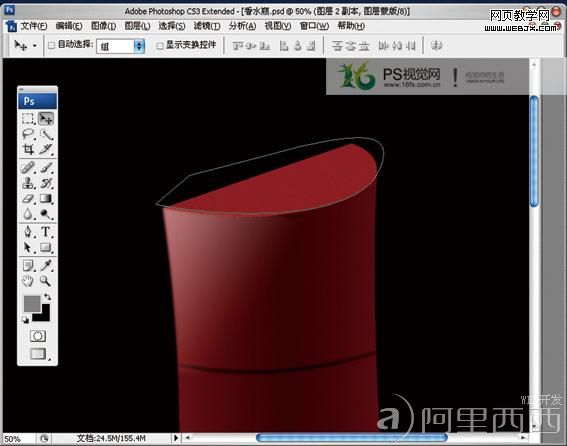Pick the Crop tool
Screen dimensions: 567x446
(x=28, y=149)
